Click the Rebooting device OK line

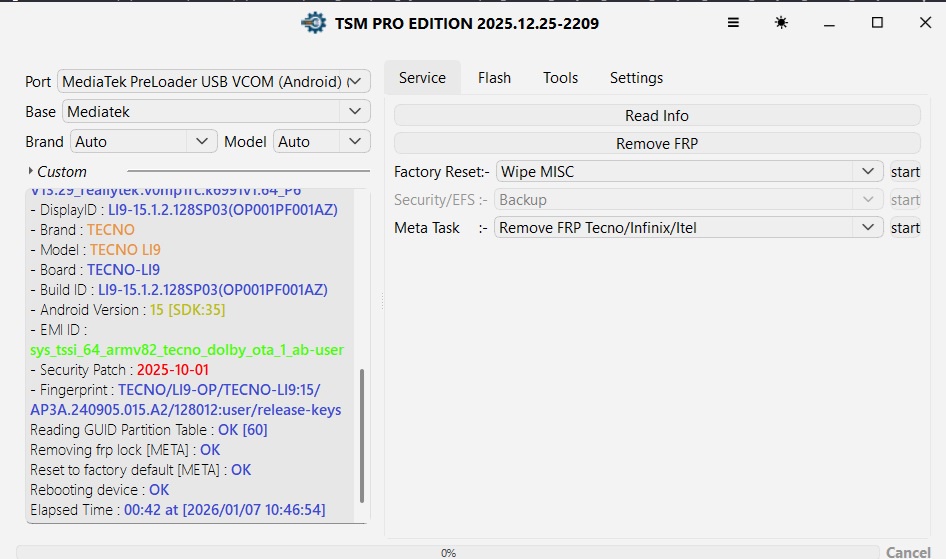[x=100, y=489]
